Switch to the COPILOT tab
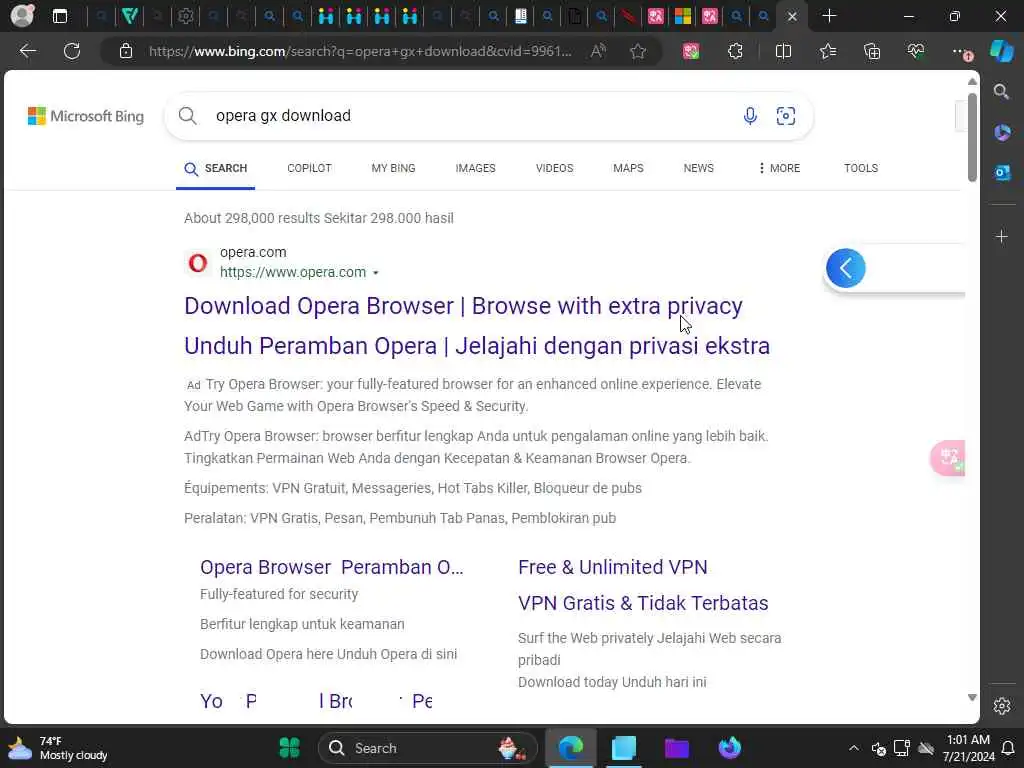1024x768 pixels. pos(309,168)
